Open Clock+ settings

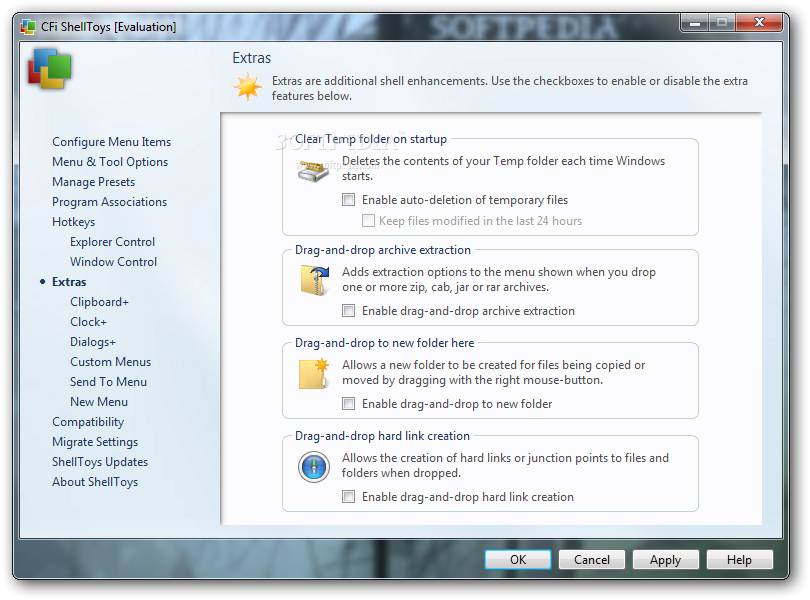tap(88, 321)
